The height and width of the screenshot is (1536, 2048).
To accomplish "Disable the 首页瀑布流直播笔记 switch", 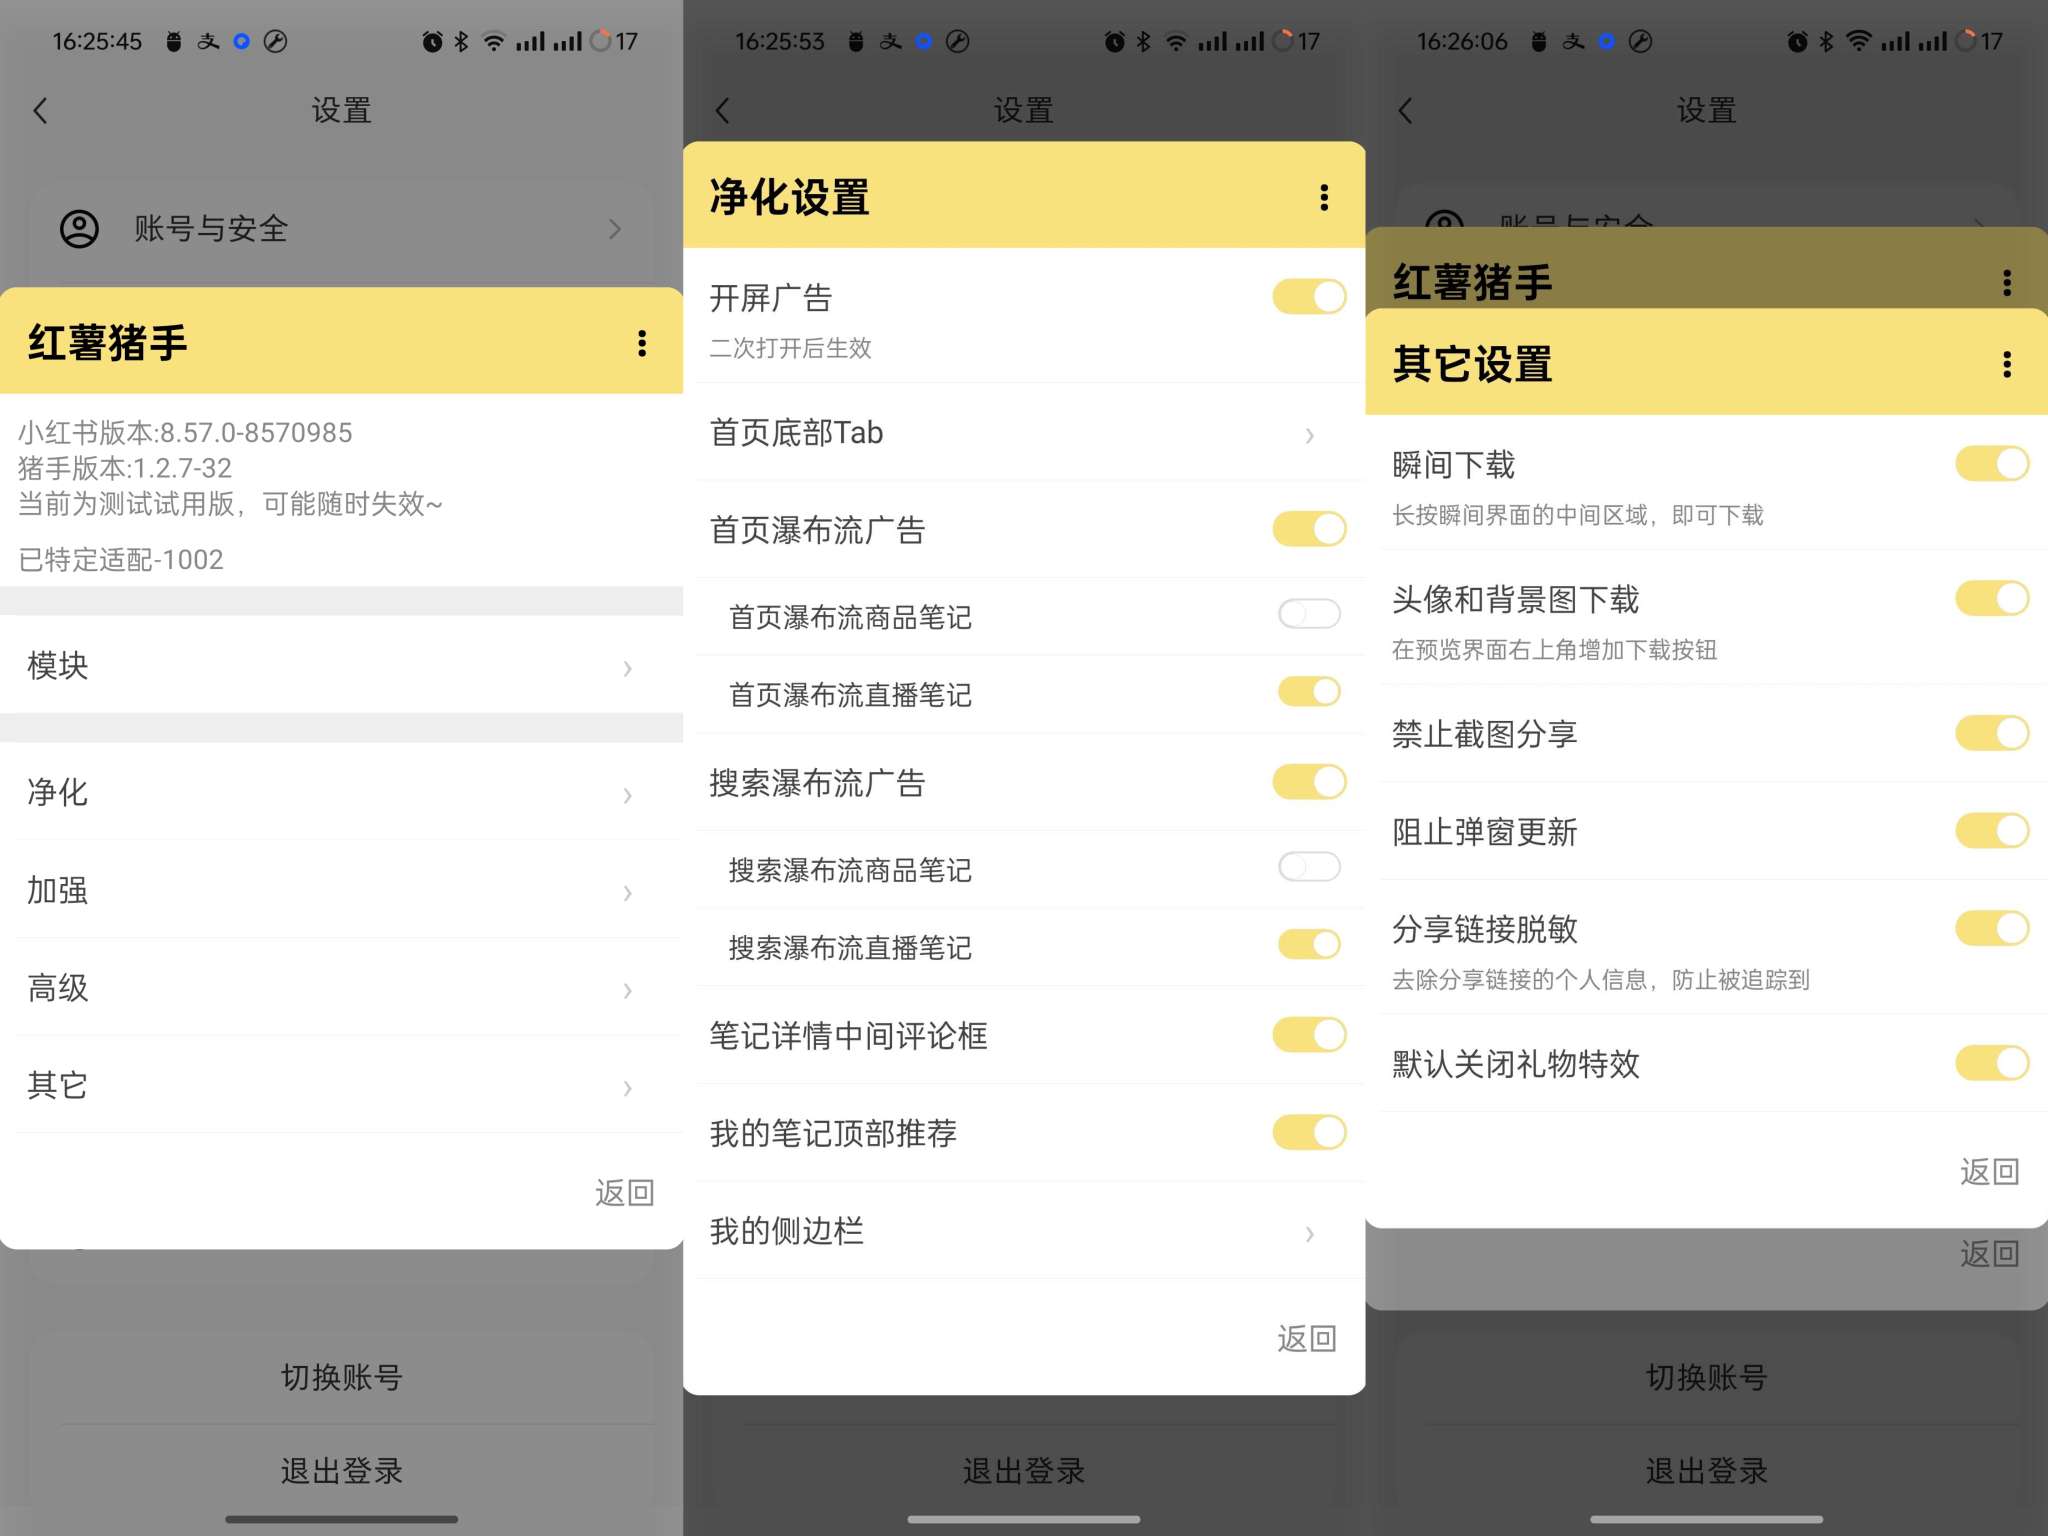I will 1309,691.
